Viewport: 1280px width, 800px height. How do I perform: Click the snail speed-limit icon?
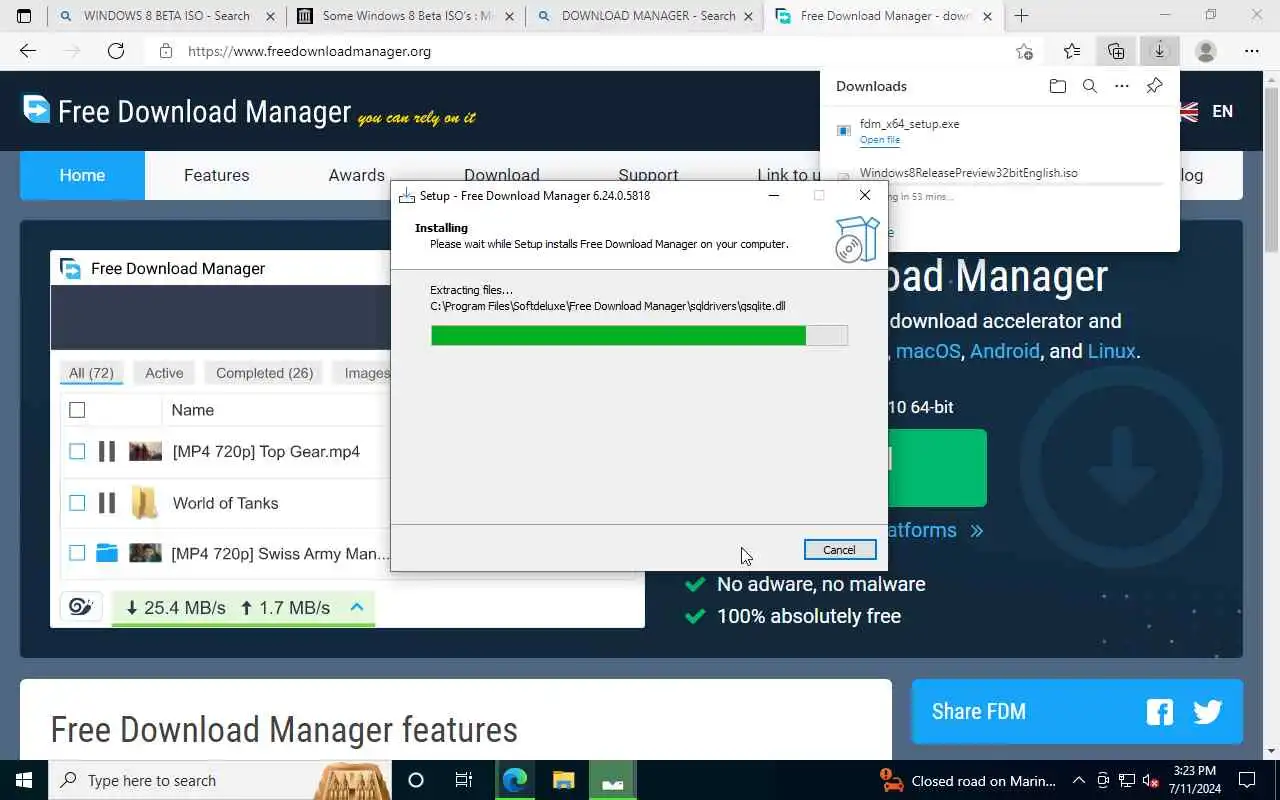(80, 607)
